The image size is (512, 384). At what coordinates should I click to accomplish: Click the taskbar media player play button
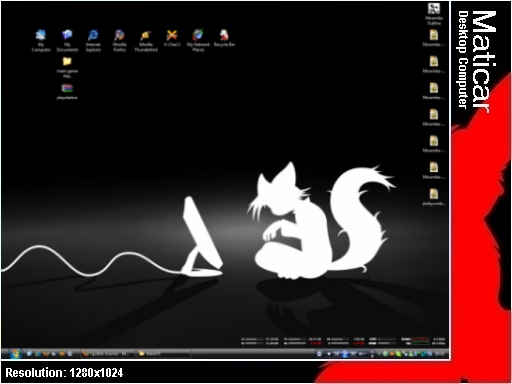click(345, 353)
